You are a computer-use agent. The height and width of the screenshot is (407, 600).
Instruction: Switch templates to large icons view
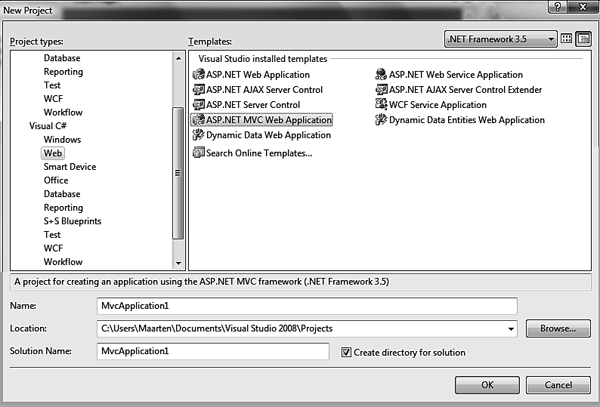tap(566, 39)
